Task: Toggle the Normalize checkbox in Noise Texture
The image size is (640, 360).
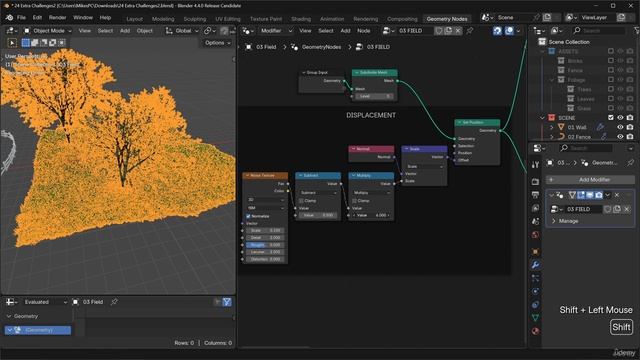Action: coord(248,216)
